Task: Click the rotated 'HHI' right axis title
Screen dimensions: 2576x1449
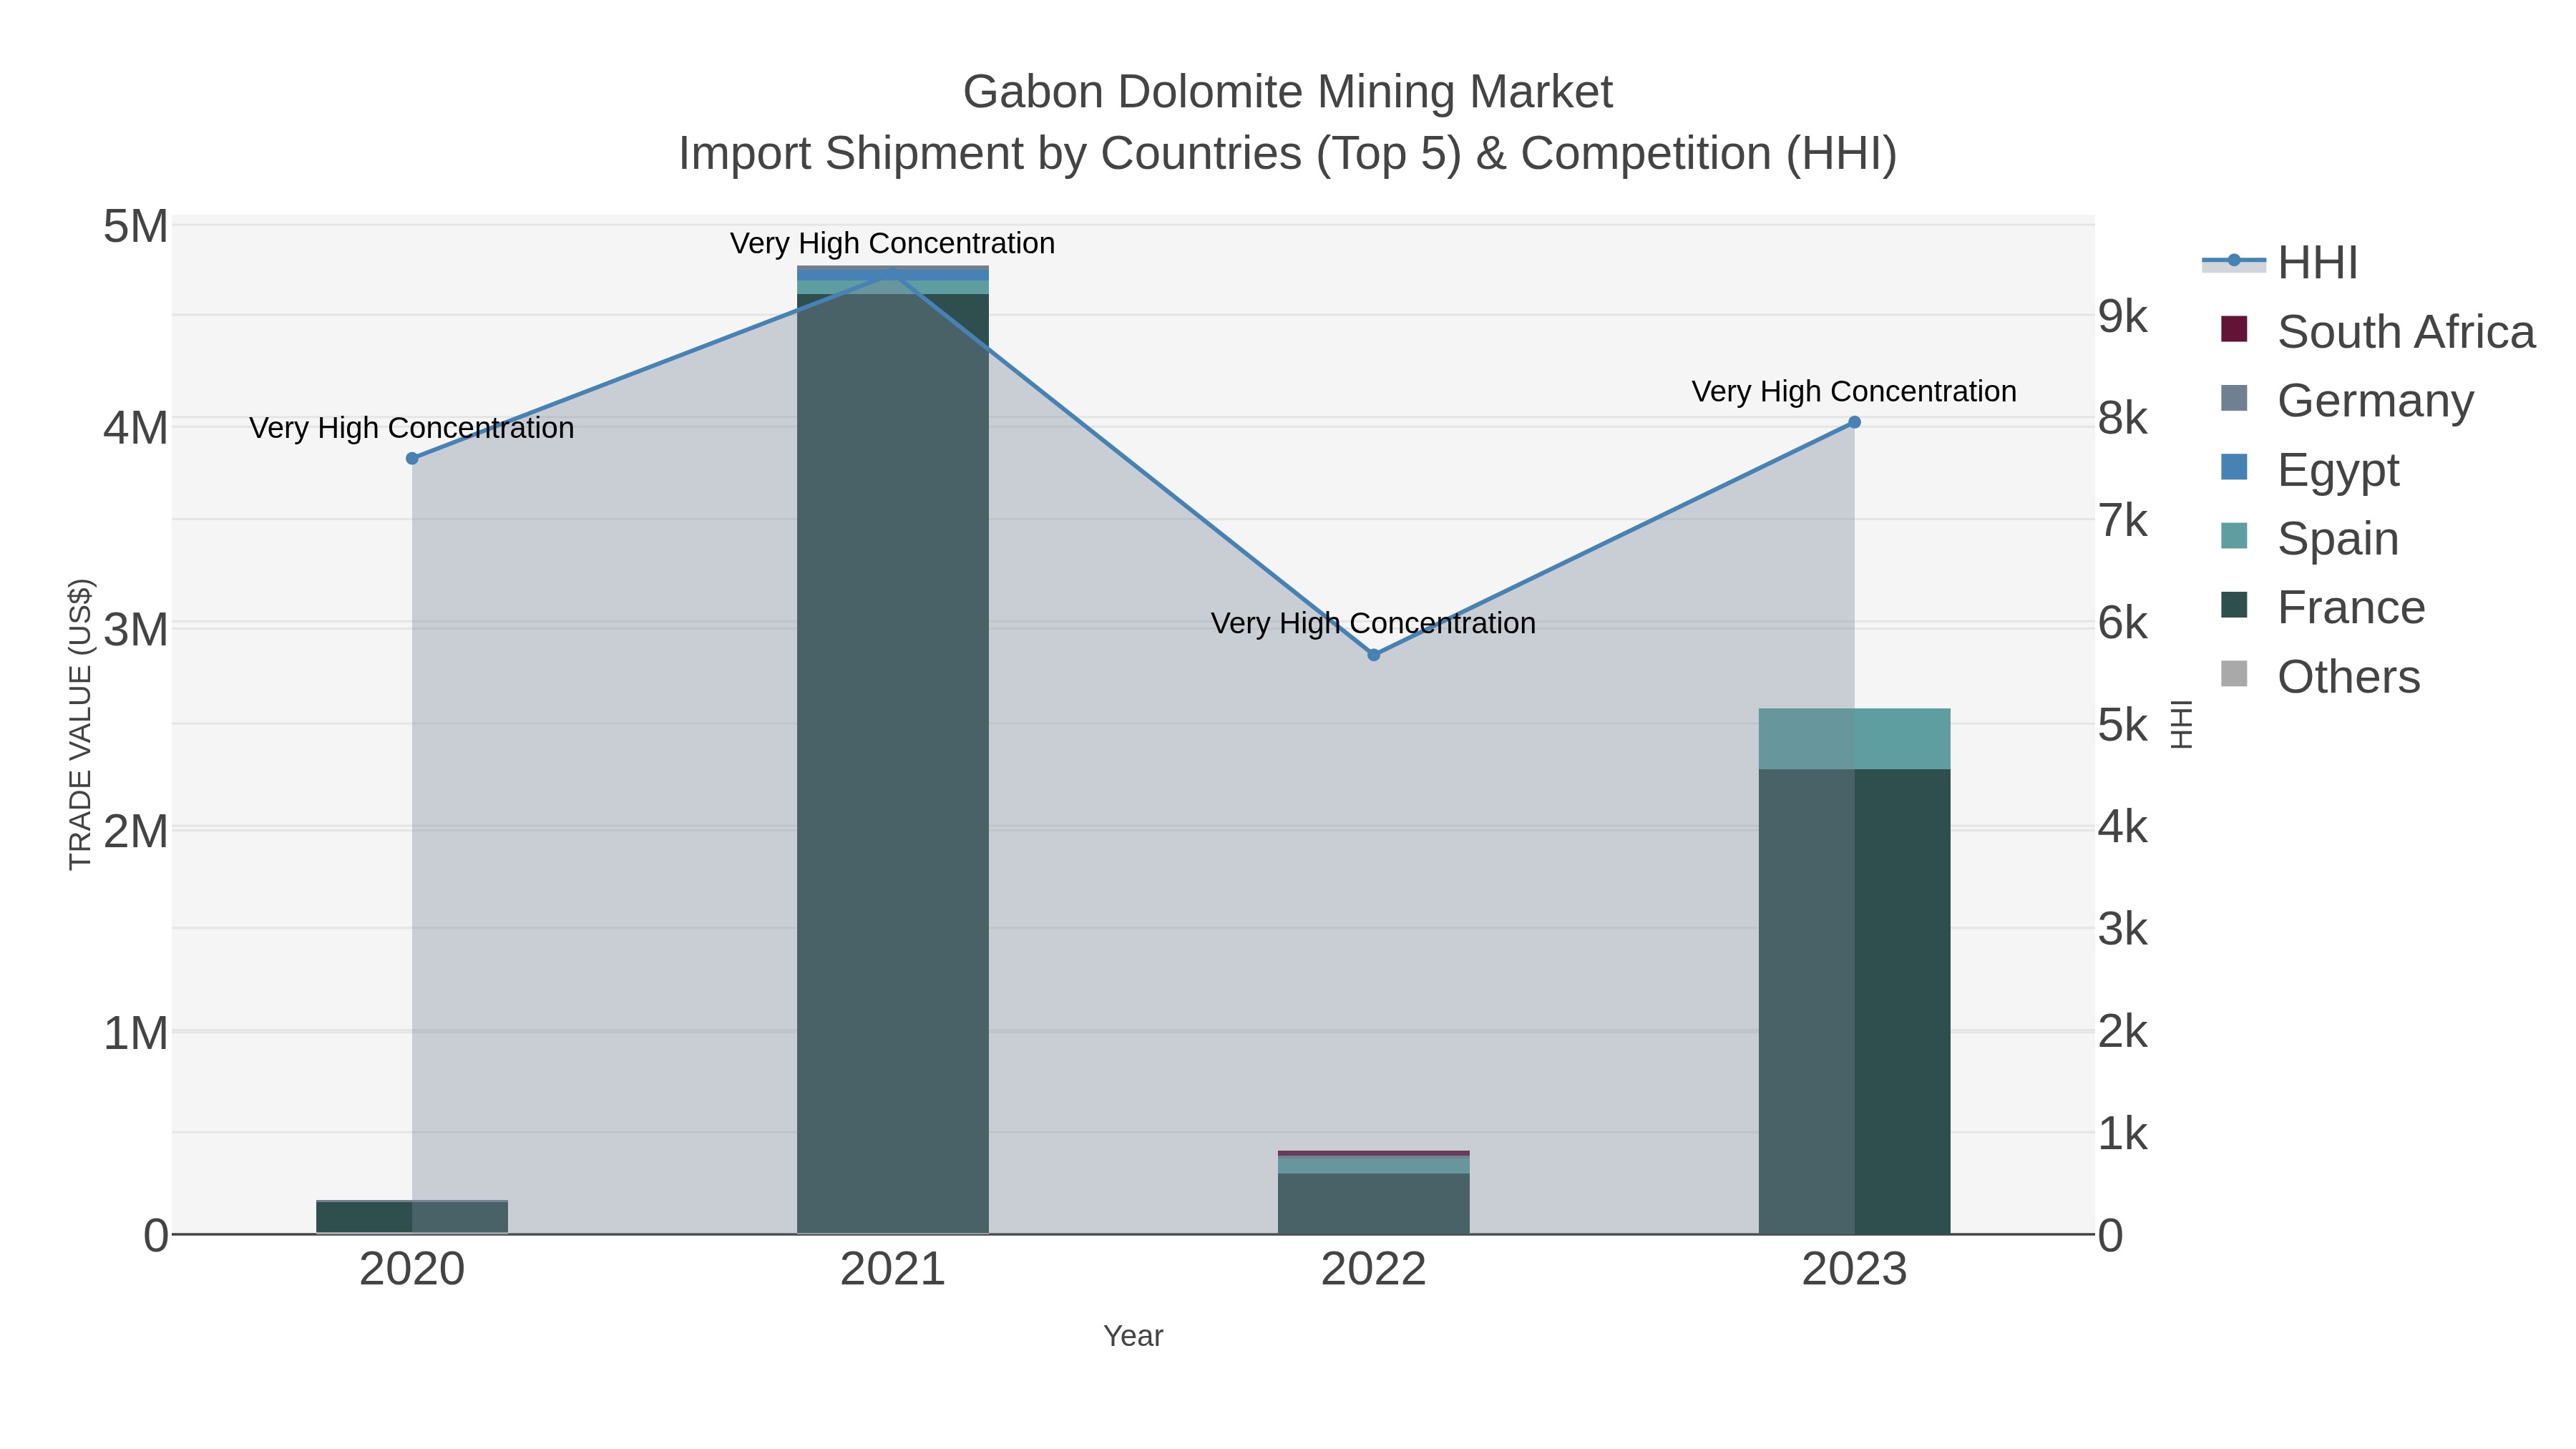Action: [2181, 725]
